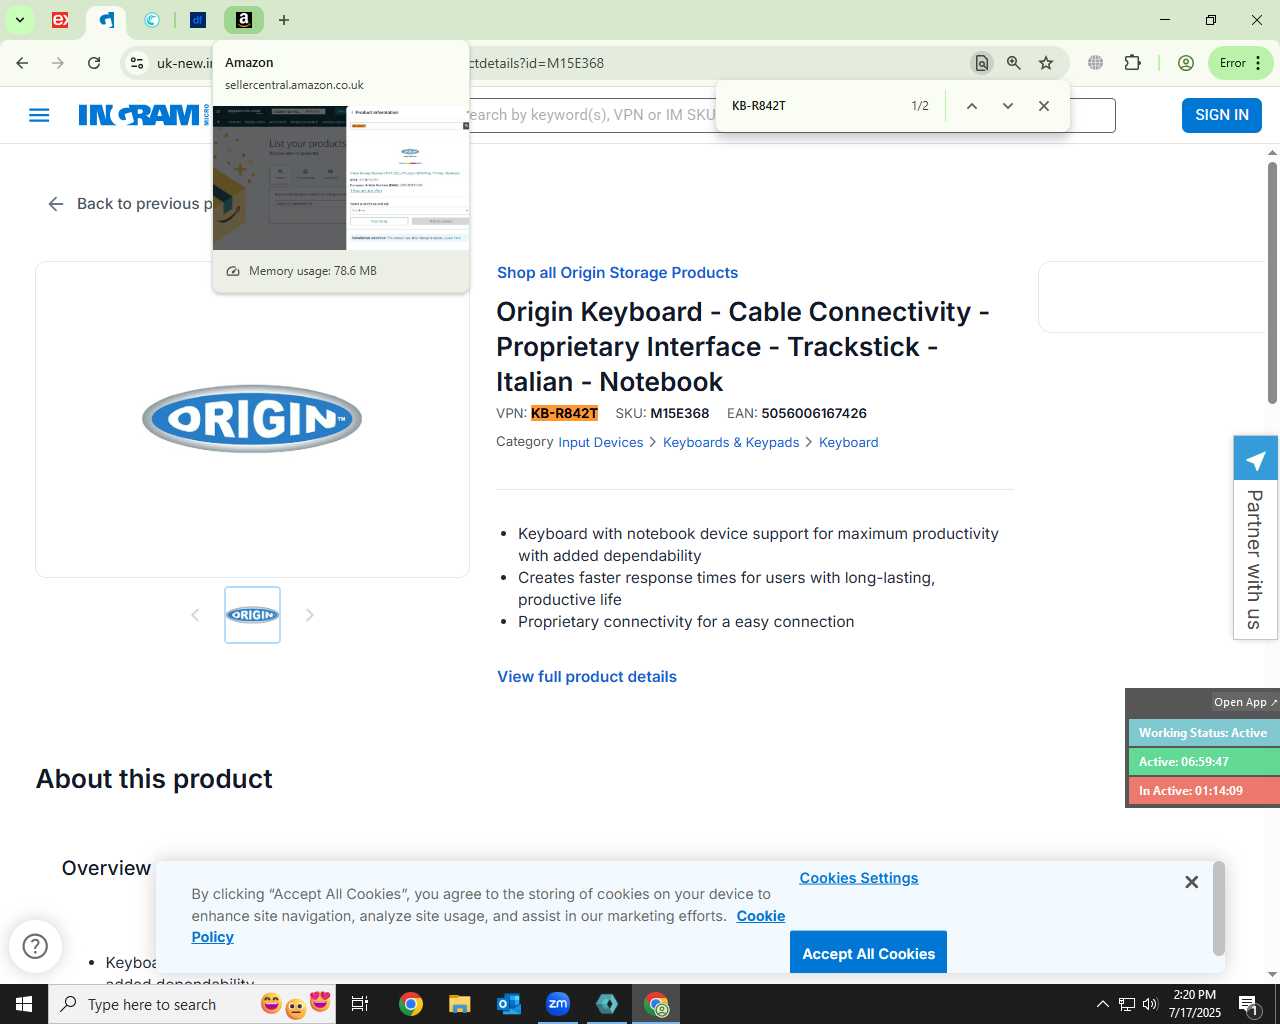Switch to the red 'ex' browser tab
Viewport: 1280px width, 1024px height.
point(60,20)
